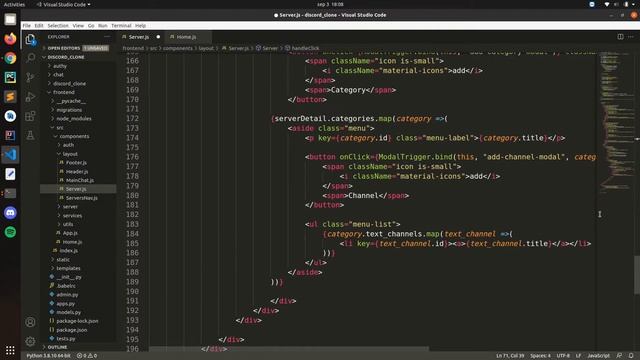Image resolution: width=640 pixels, height=360 pixels.
Task: Expand the chat folder
Action: coord(58,75)
